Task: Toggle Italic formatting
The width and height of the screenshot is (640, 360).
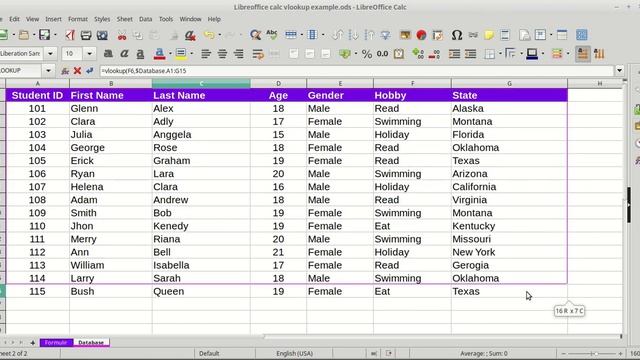Action: tap(124, 54)
